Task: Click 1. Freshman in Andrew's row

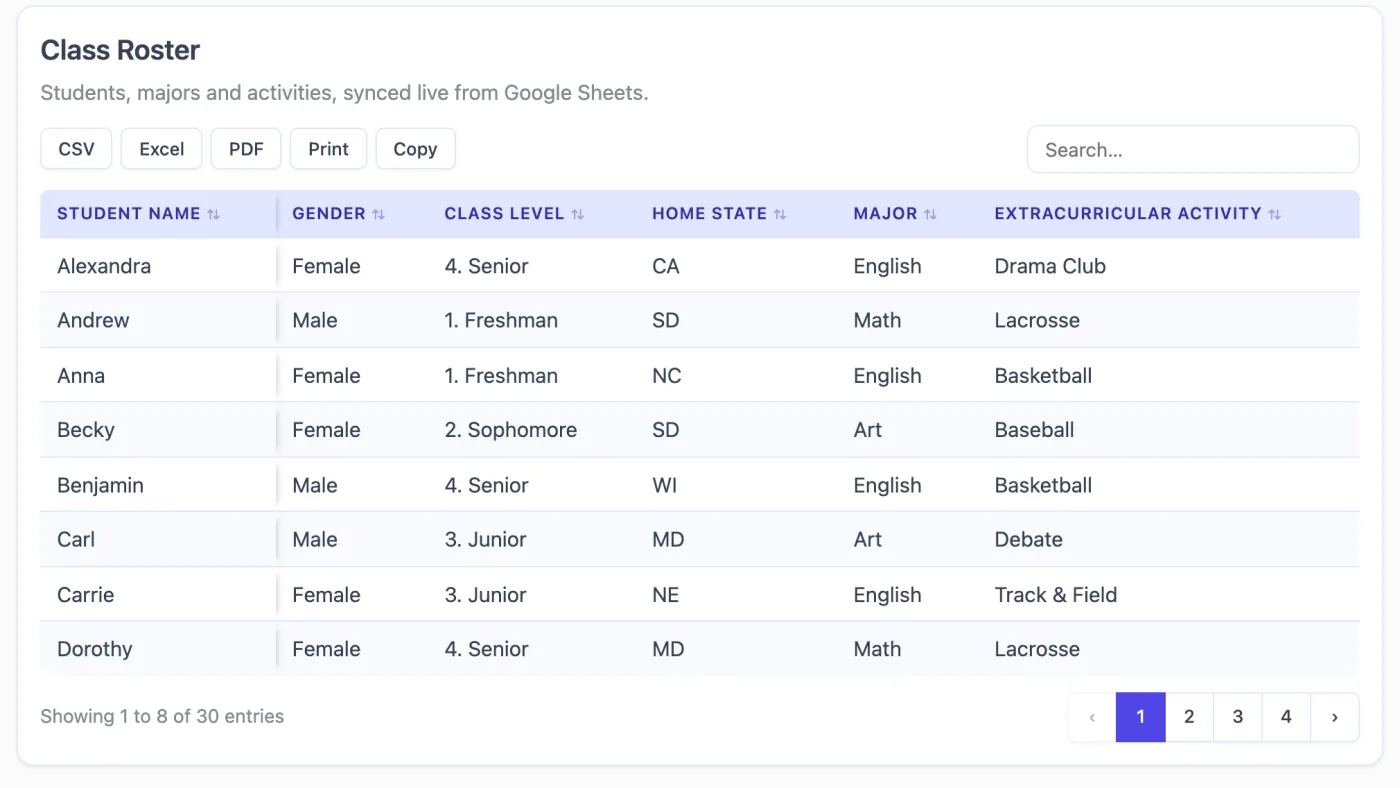Action: click(501, 321)
